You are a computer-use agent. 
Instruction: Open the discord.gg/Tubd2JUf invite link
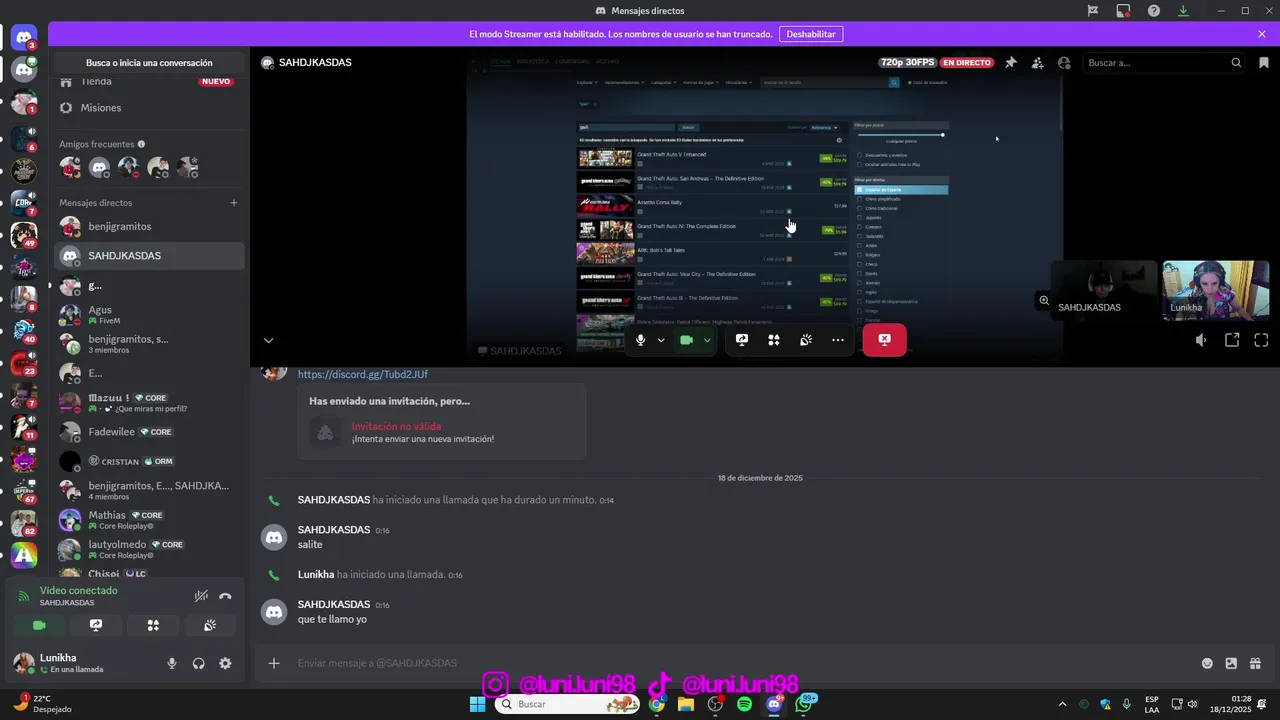[x=362, y=374]
